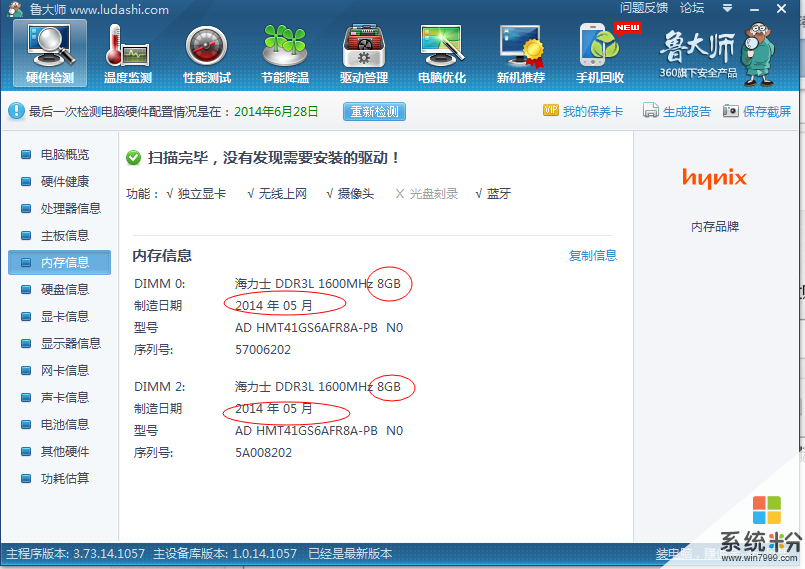The image size is (805, 569).
Task: Click the serial number 5A008202
Action: (x=263, y=453)
